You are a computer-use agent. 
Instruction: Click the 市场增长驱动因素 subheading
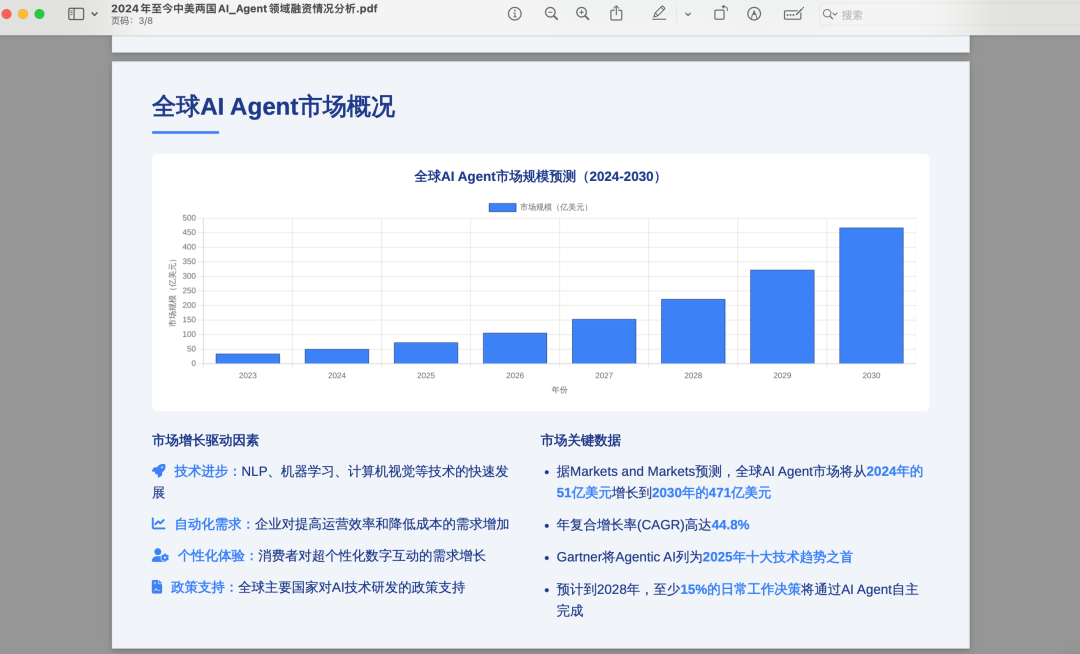point(205,441)
